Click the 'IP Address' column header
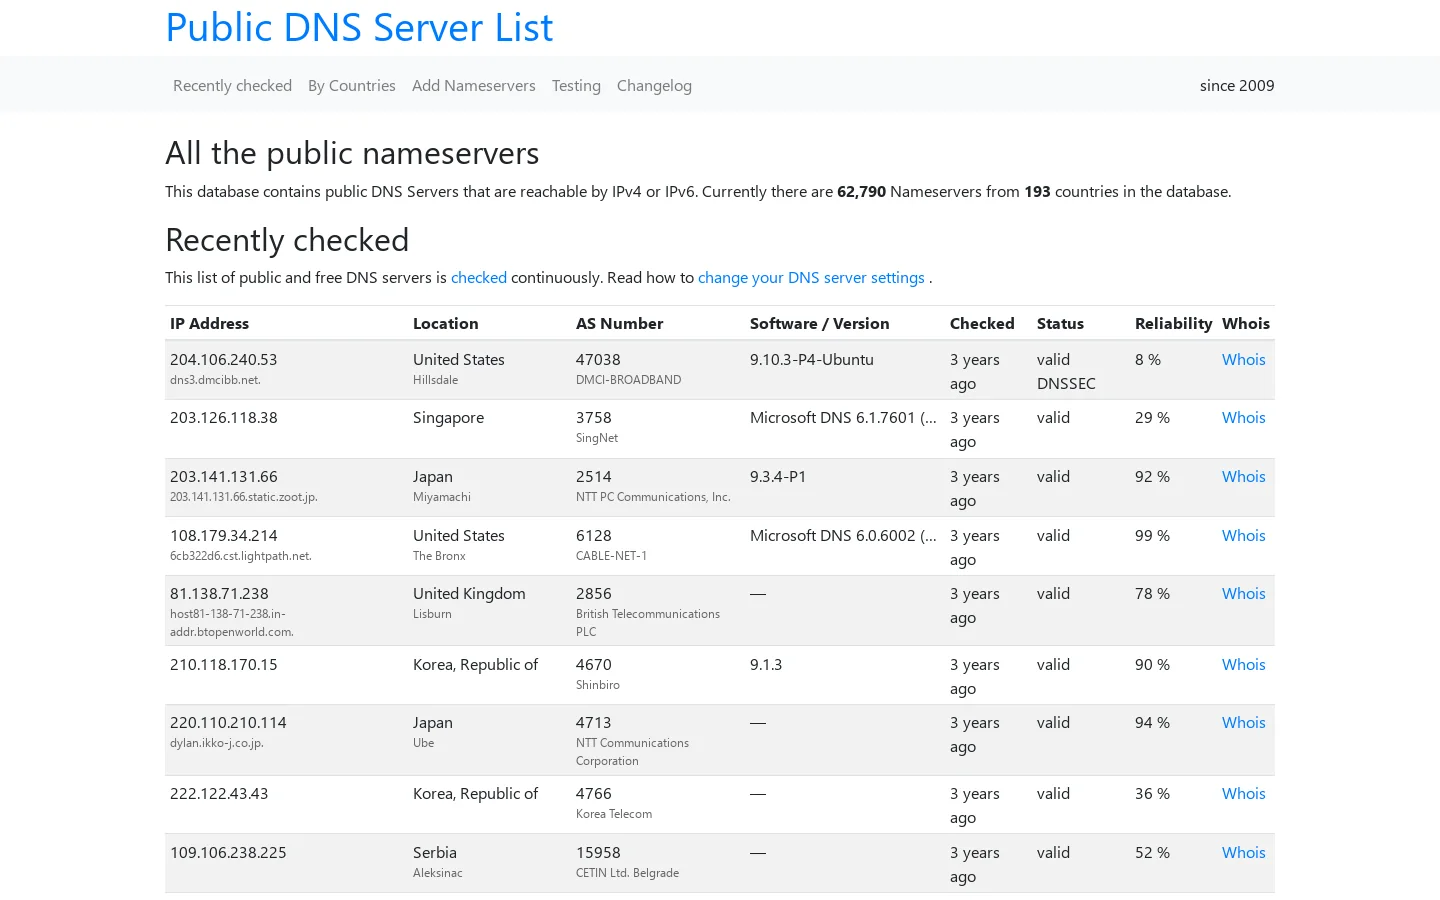 [x=209, y=323]
